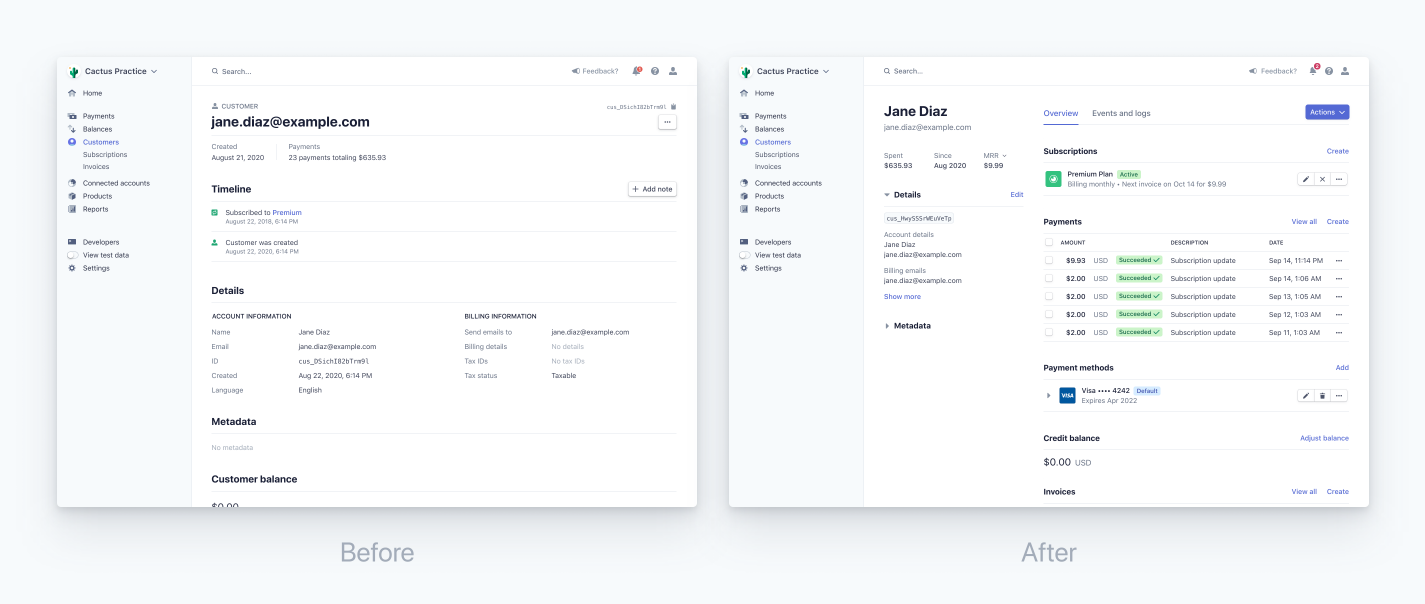Click the green Premium Plan product icon
This screenshot has width=1425, height=604.
pos(1053,179)
